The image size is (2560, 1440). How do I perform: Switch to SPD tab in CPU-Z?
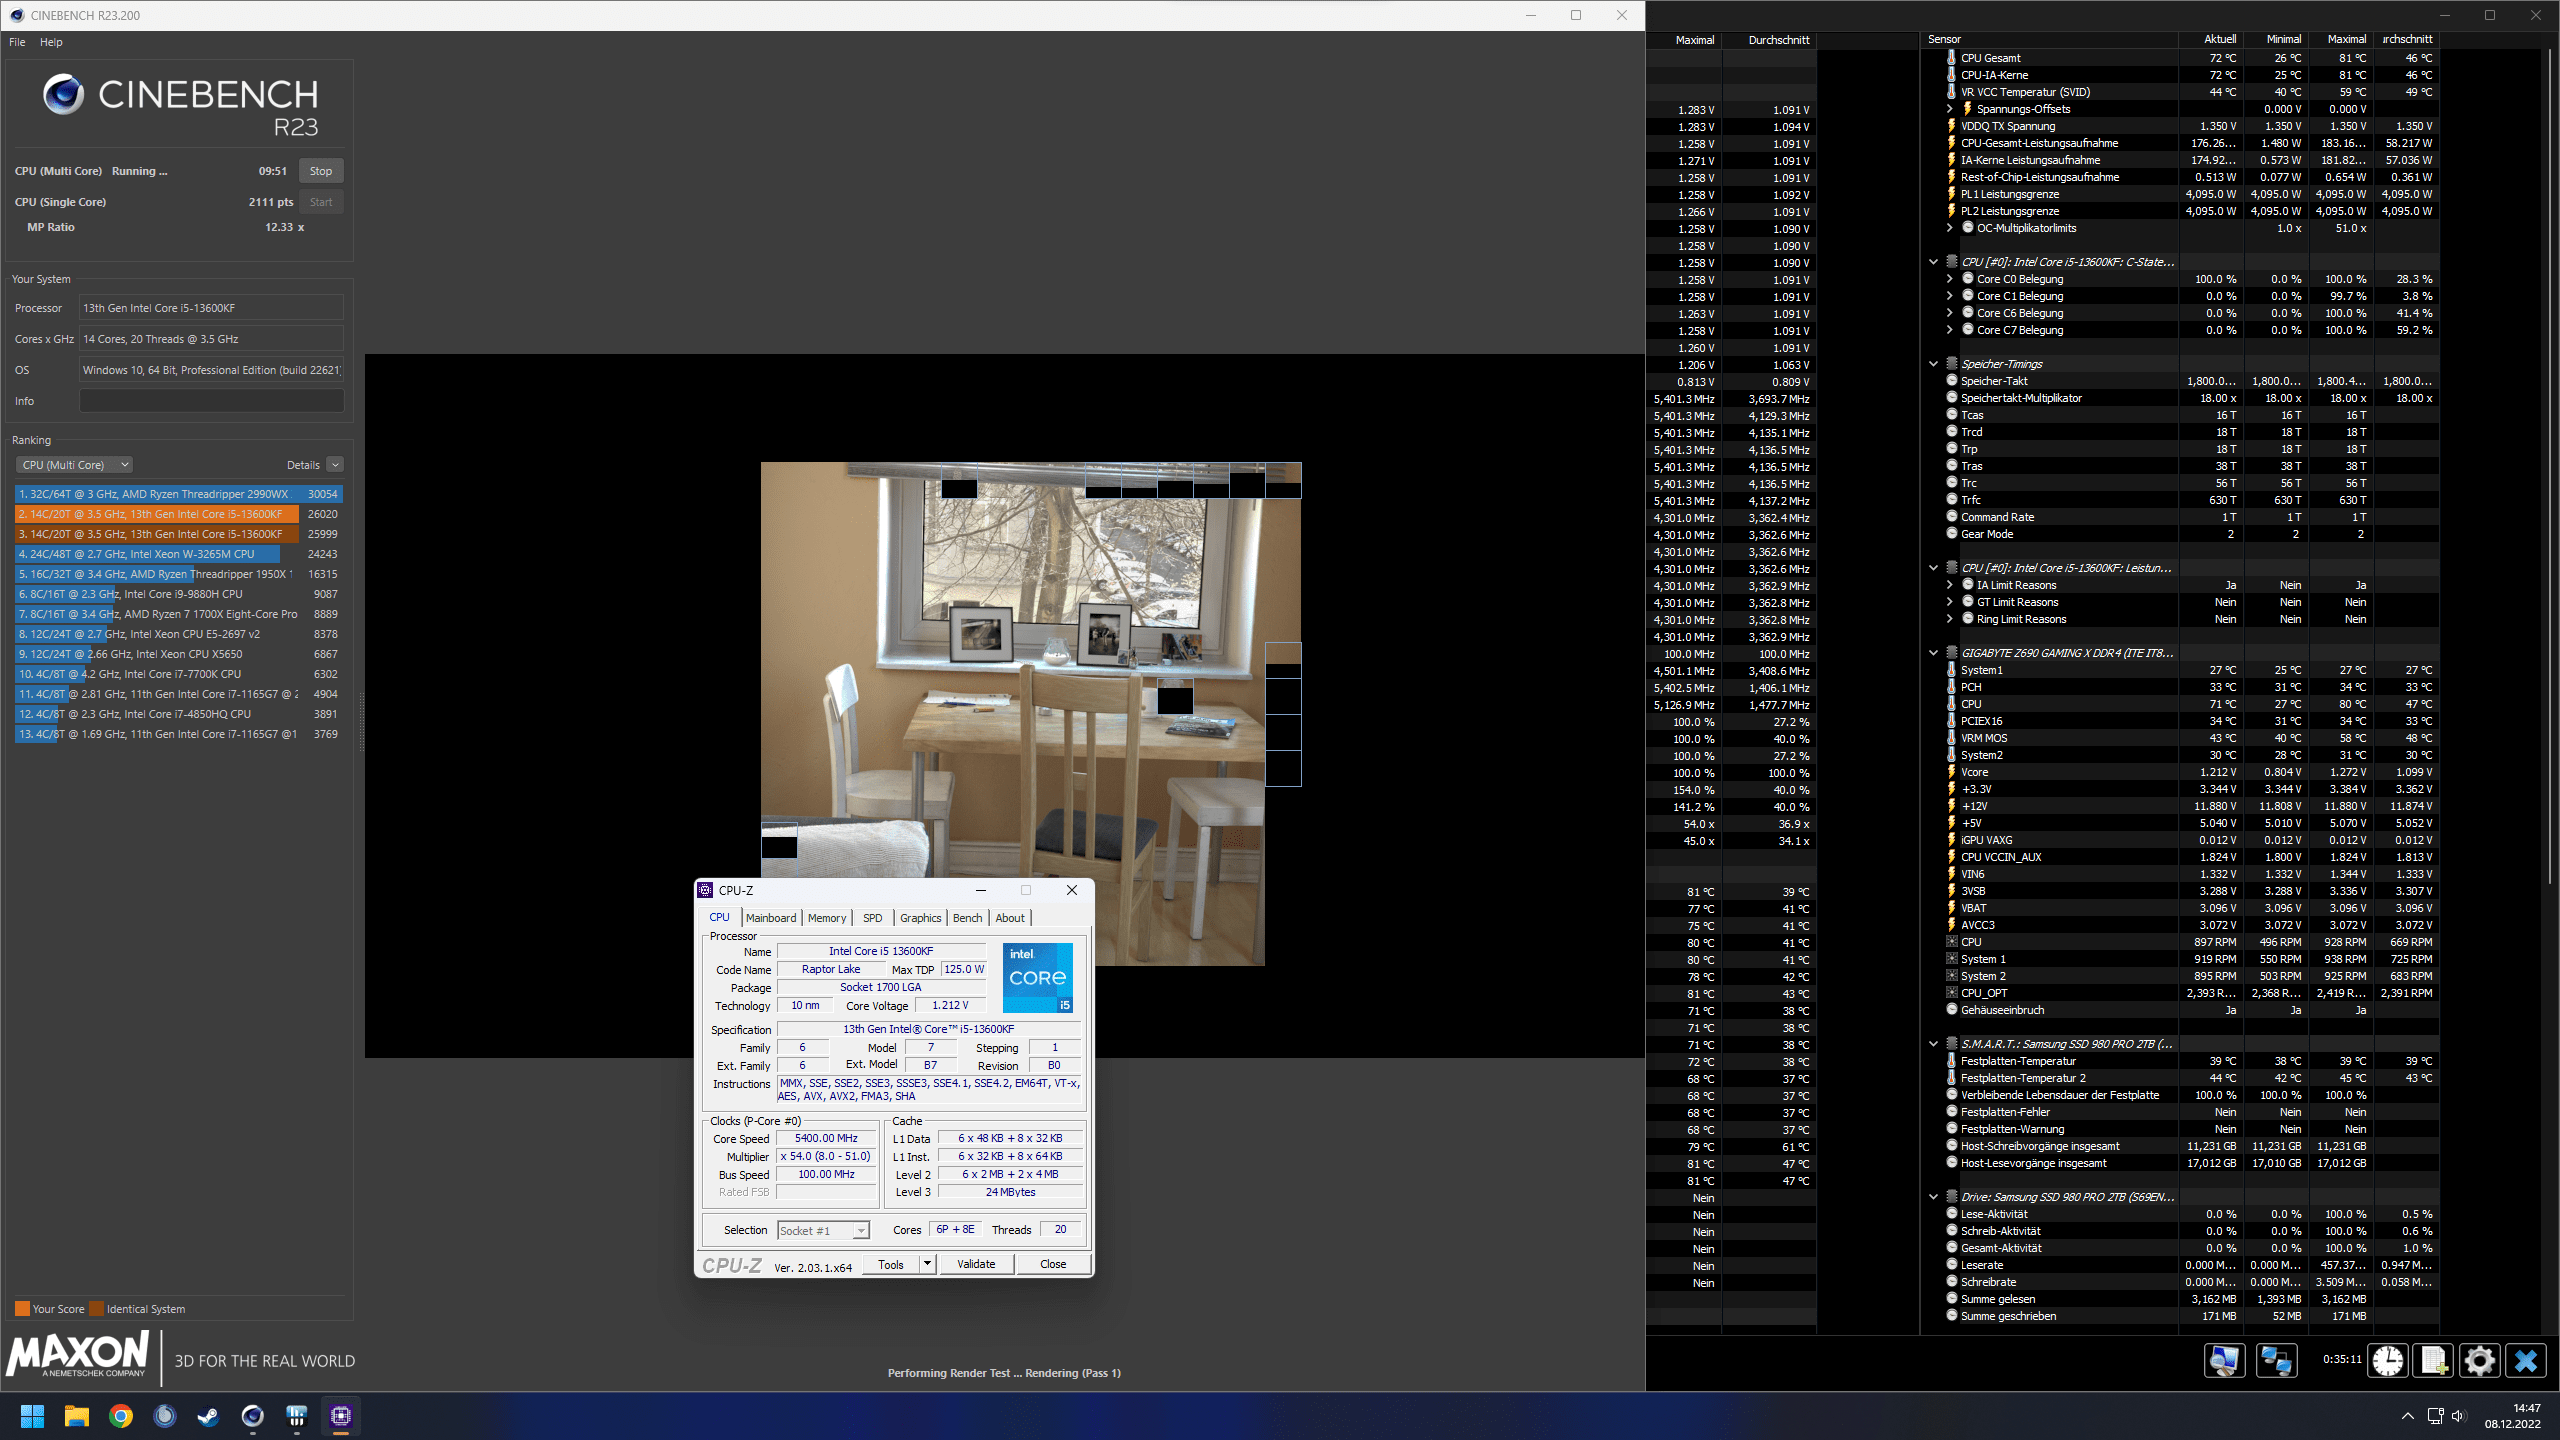pyautogui.click(x=873, y=918)
